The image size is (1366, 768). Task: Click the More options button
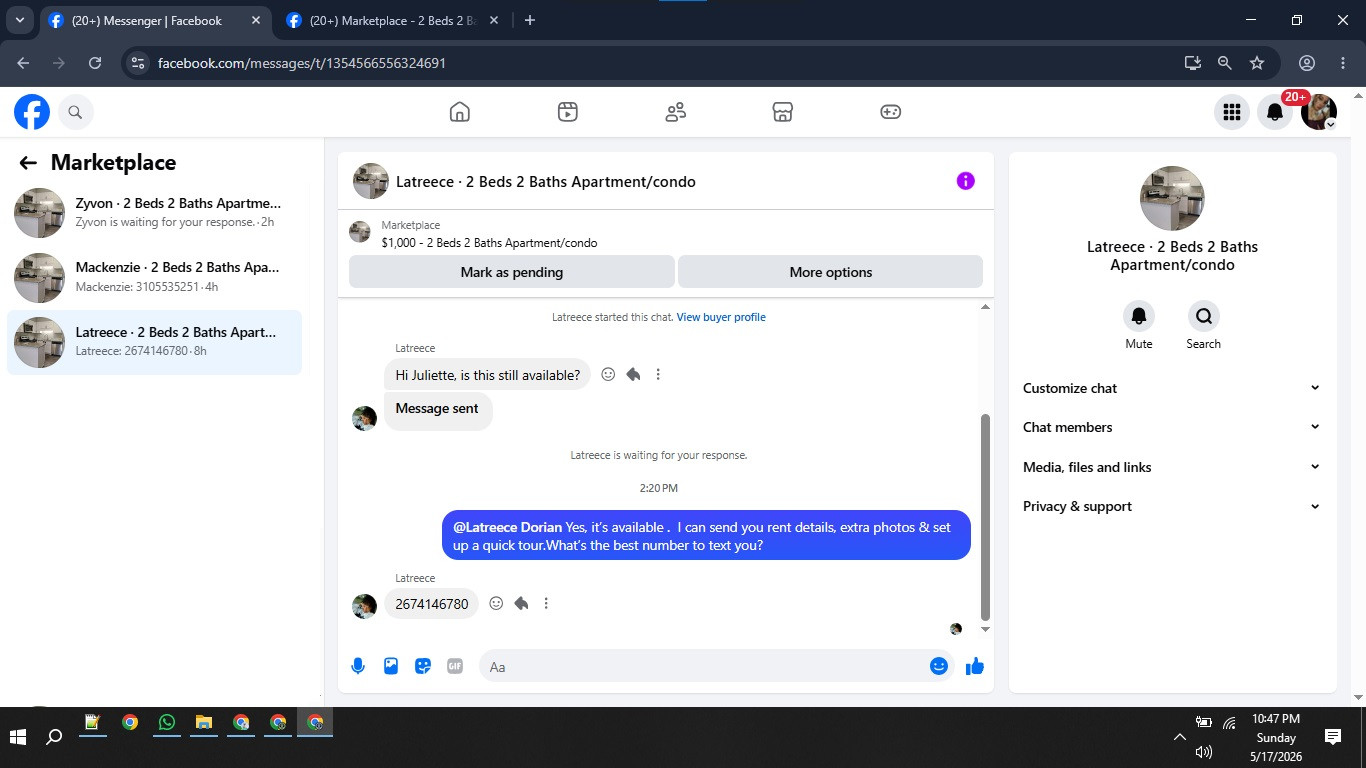click(x=830, y=272)
